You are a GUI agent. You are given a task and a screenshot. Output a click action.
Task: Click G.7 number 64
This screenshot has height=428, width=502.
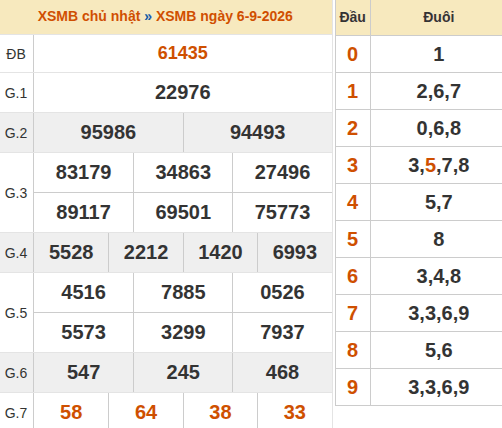tap(146, 412)
